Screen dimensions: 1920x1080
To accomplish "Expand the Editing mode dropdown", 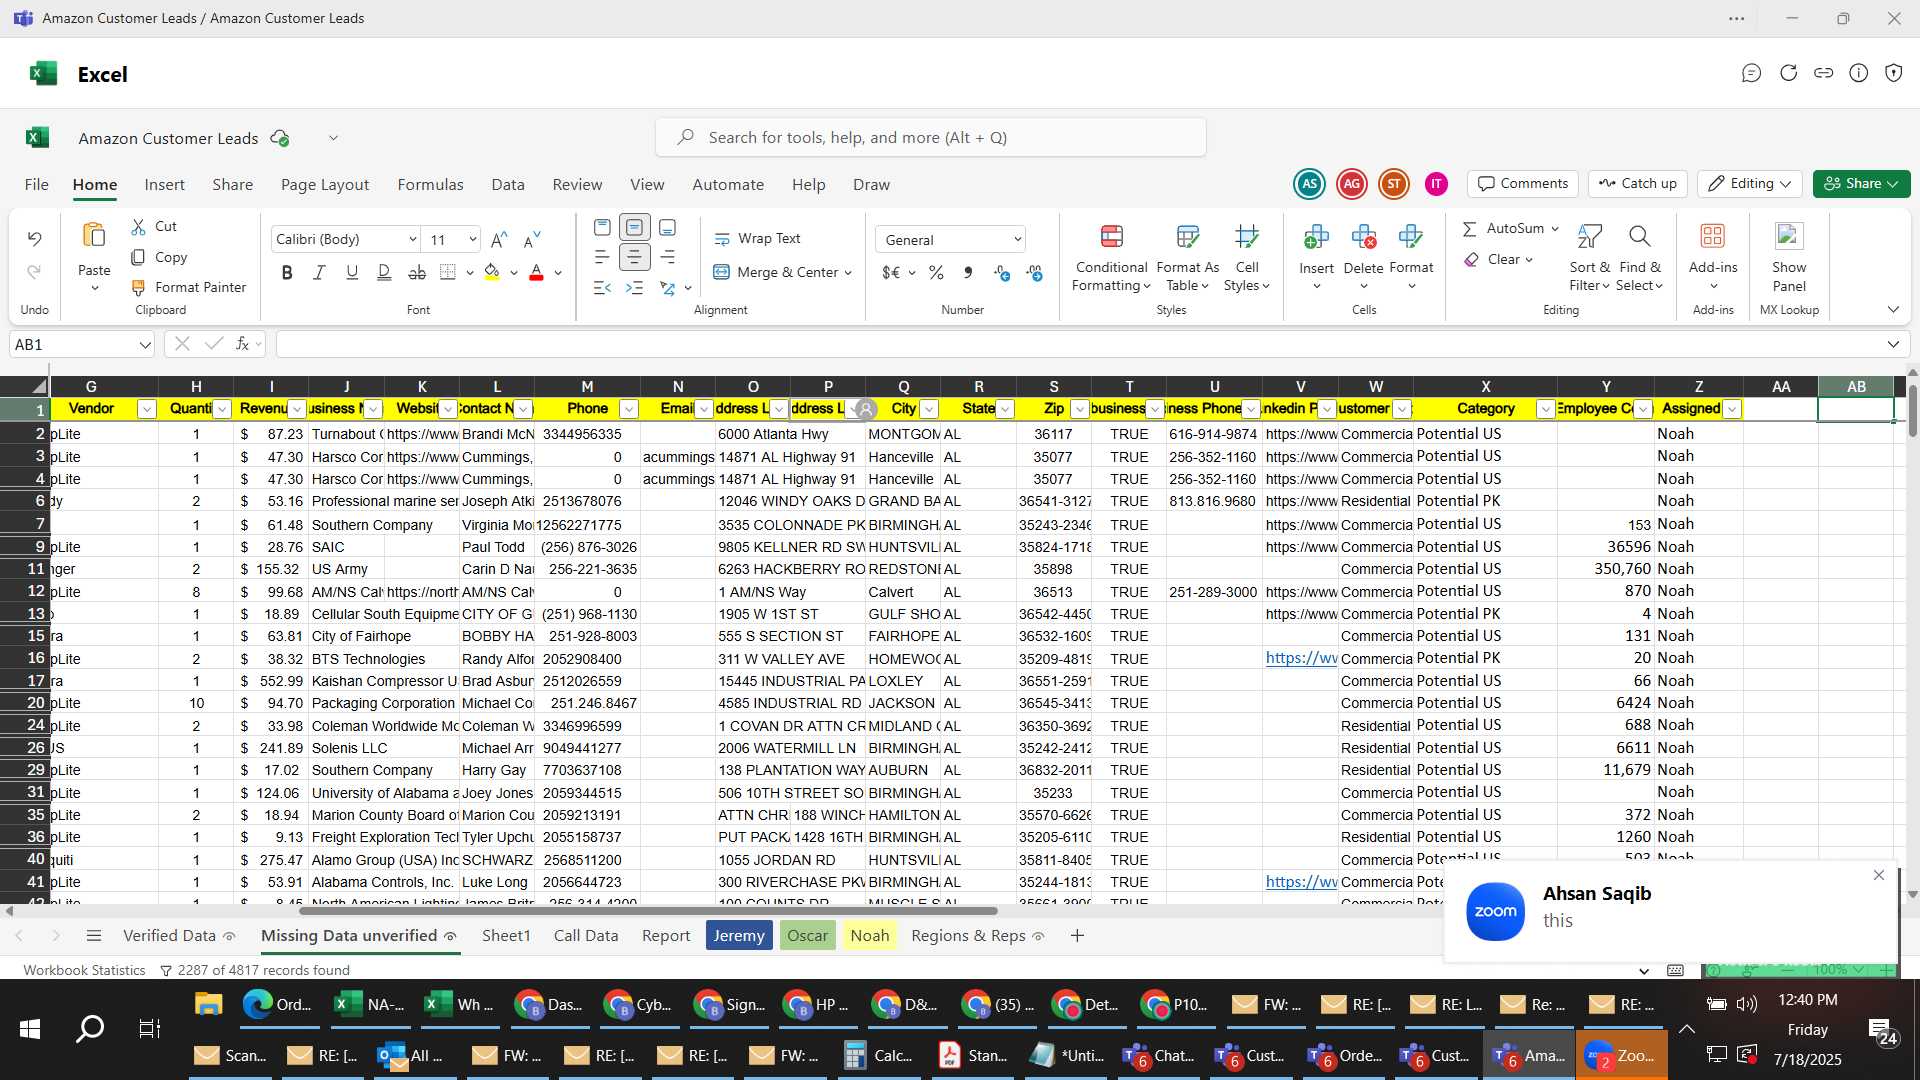I will point(1785,184).
